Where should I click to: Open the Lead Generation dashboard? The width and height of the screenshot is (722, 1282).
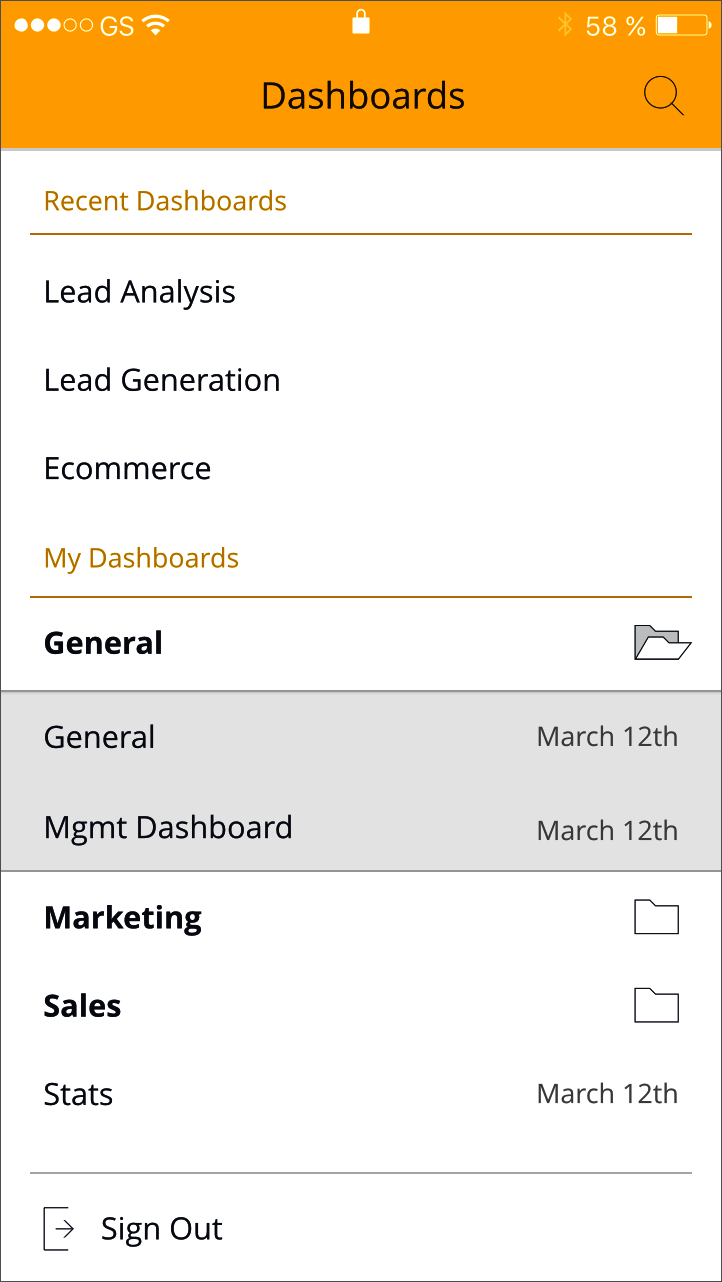pos(162,380)
